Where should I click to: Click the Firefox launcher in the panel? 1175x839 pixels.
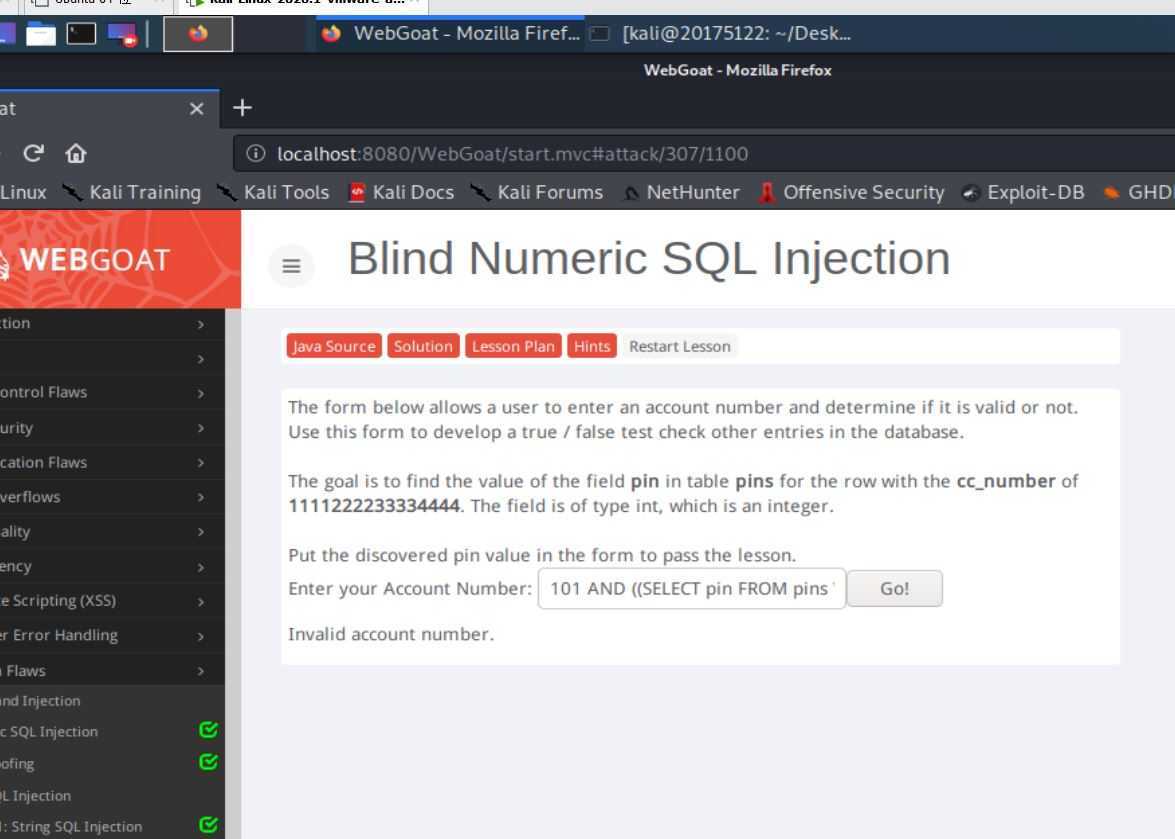[198, 34]
